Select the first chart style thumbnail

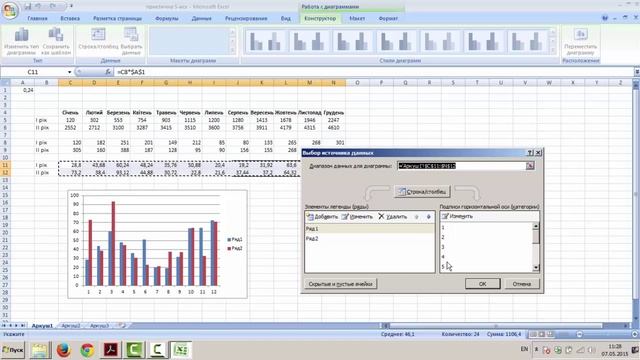[266, 41]
